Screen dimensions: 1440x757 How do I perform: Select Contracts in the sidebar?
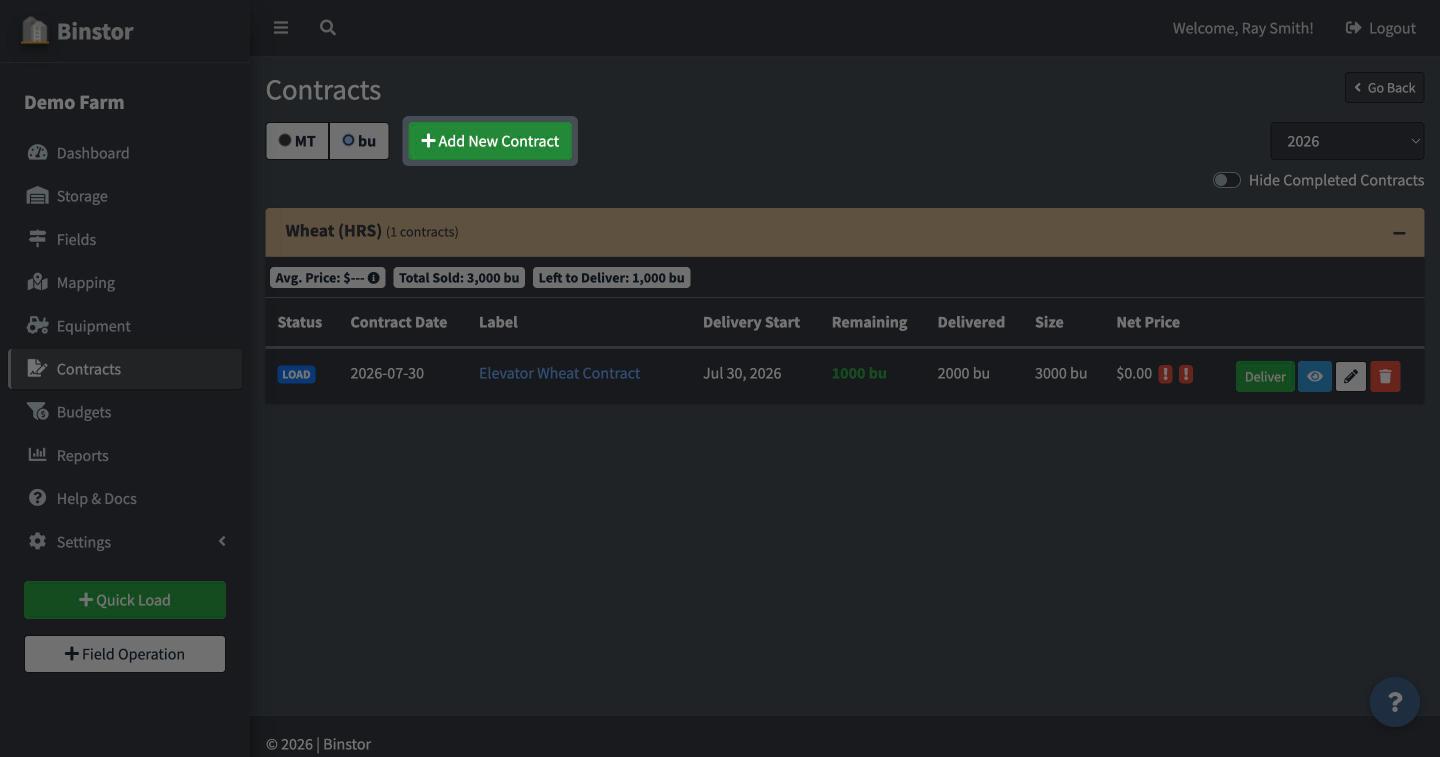point(125,369)
